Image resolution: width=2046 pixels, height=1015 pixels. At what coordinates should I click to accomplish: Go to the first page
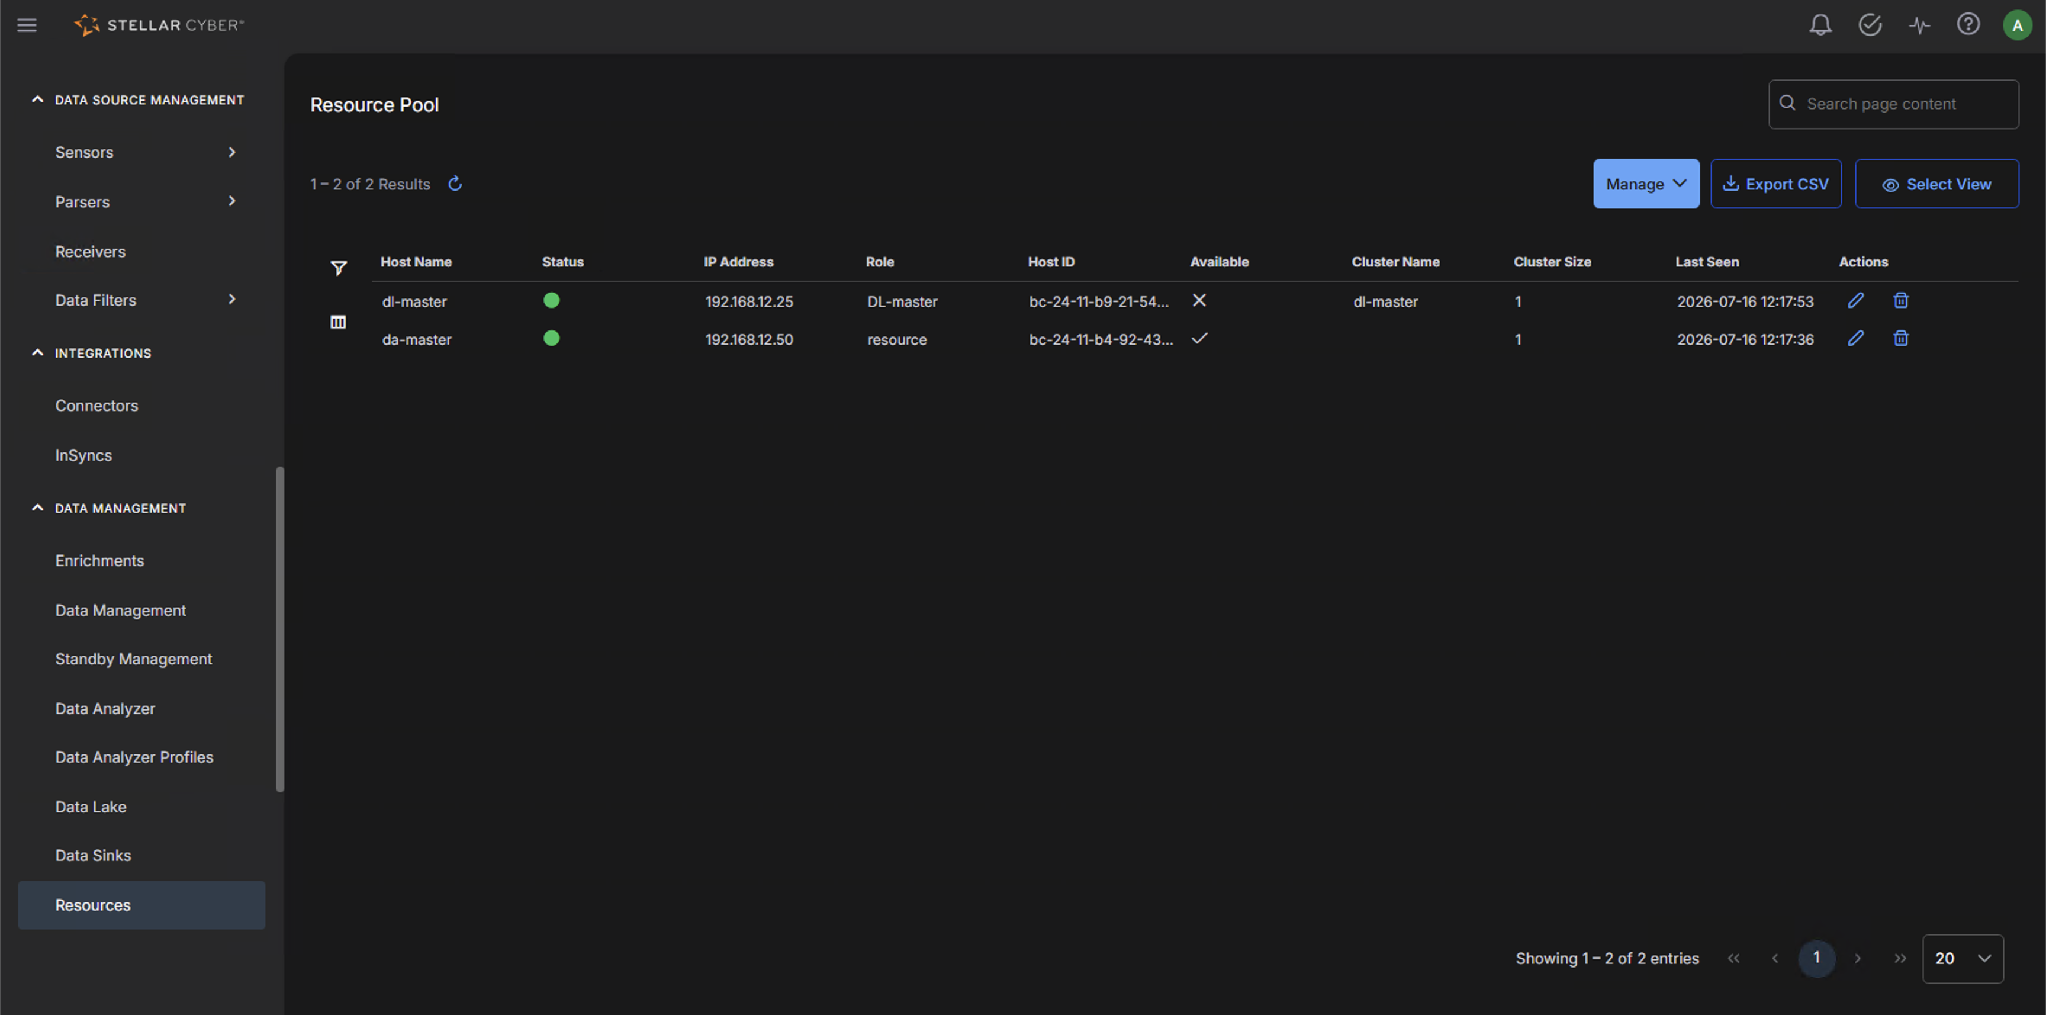click(x=1734, y=958)
